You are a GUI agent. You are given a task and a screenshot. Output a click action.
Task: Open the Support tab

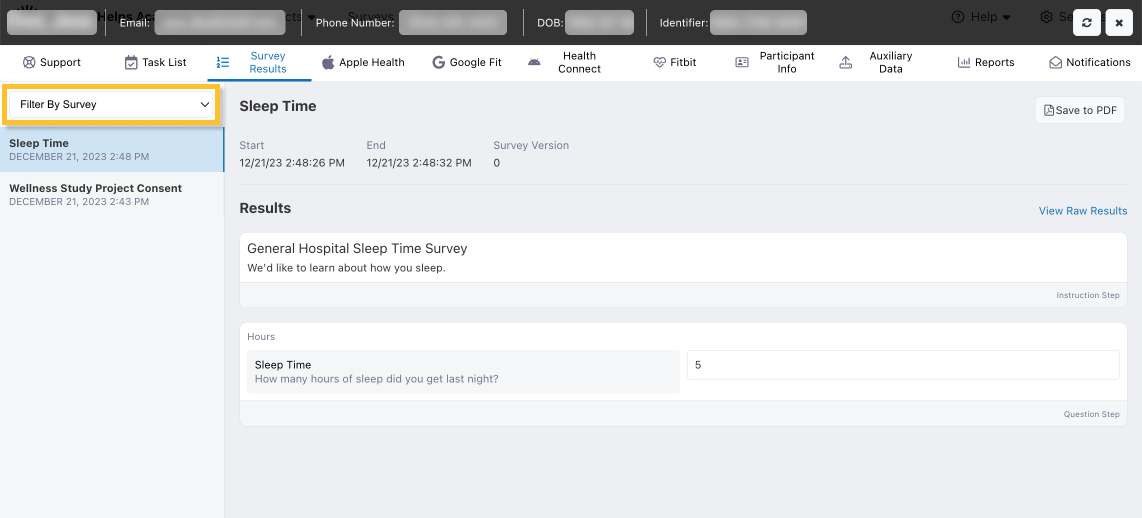tap(52, 62)
